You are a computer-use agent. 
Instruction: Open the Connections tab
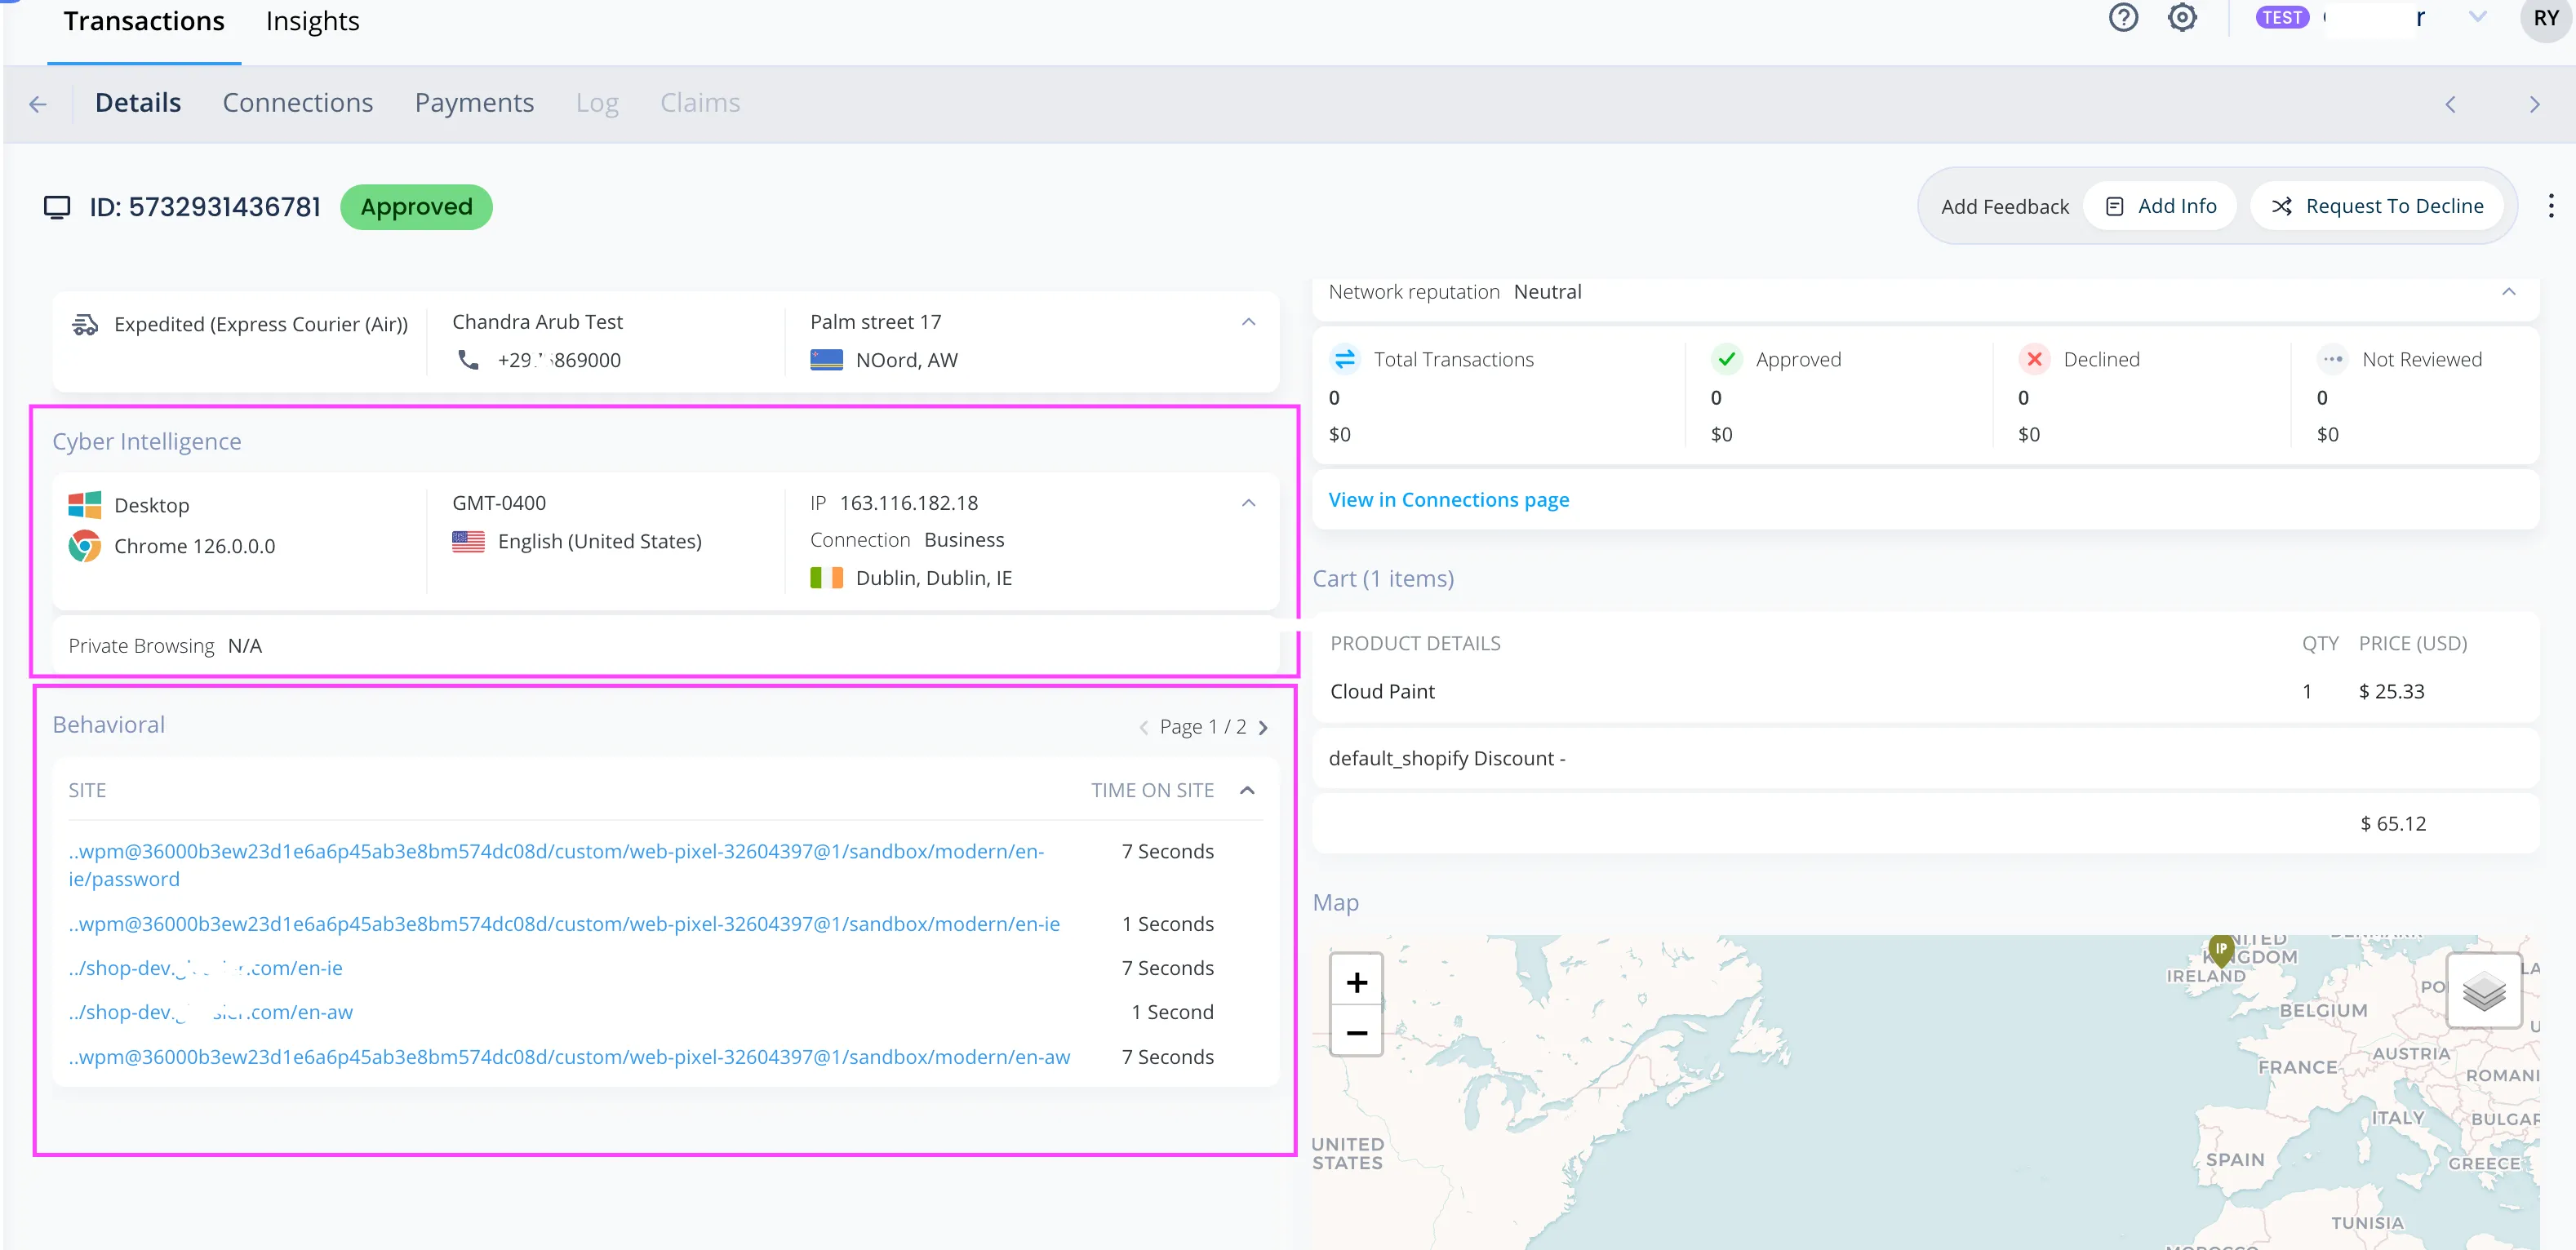[x=297, y=103]
